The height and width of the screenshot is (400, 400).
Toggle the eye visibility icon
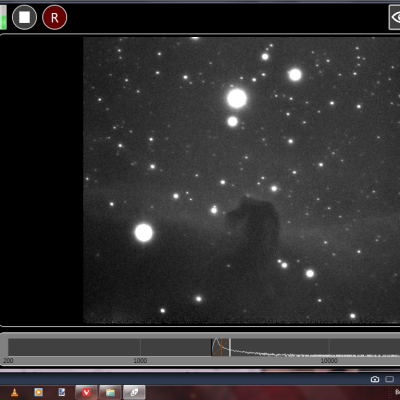coord(395,17)
